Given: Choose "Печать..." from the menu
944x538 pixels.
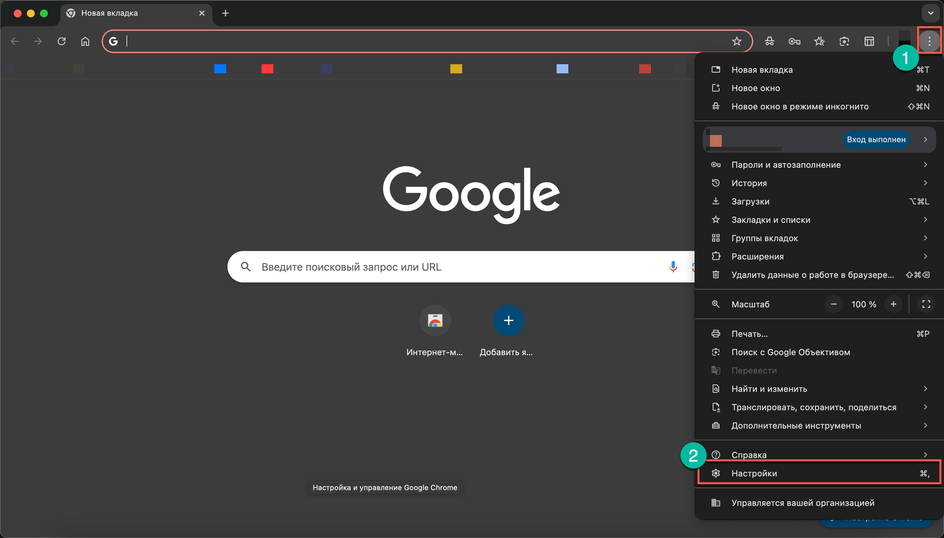Looking at the screenshot, I should coord(819,334).
